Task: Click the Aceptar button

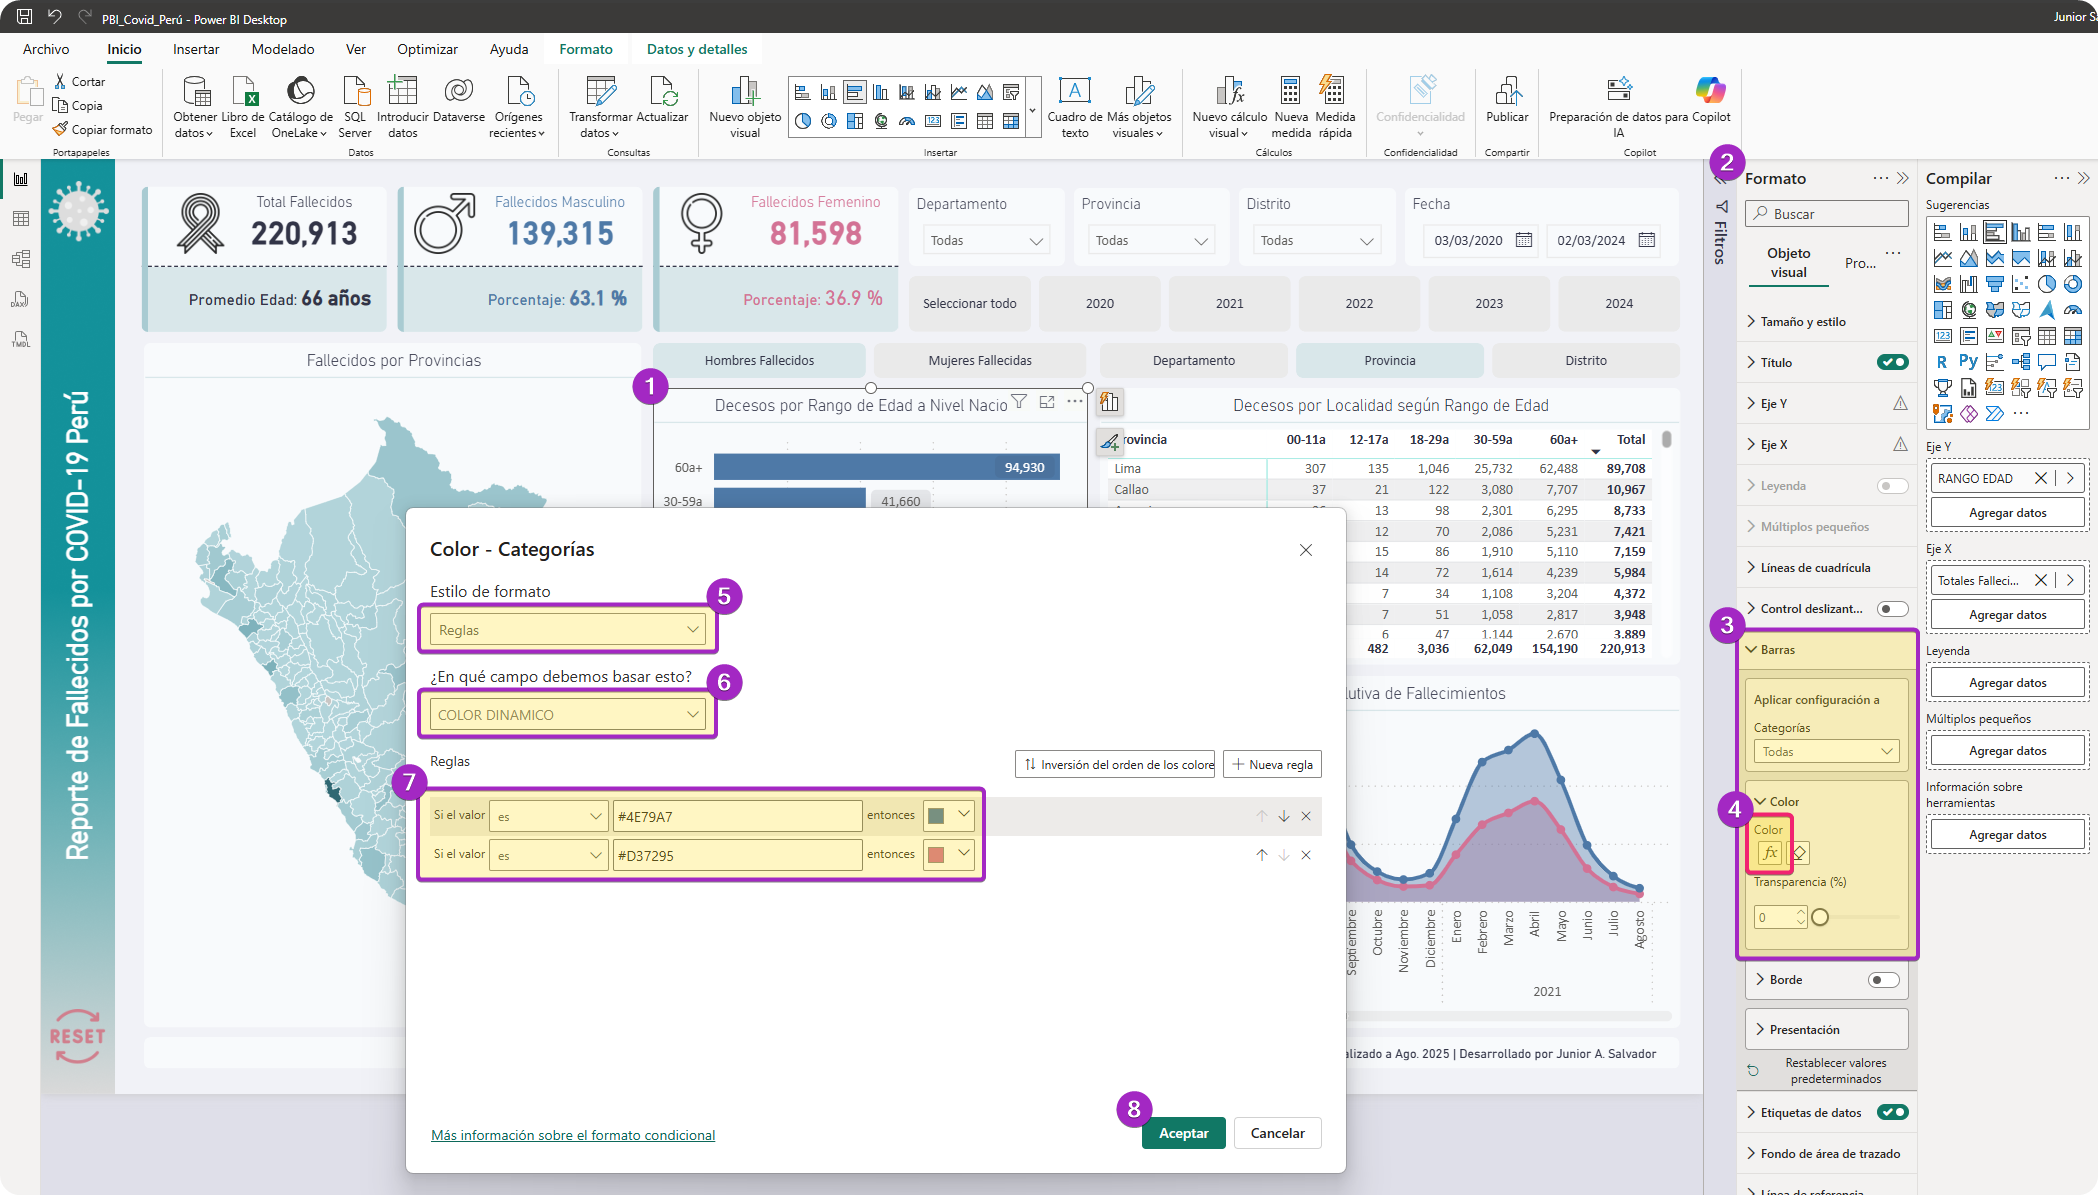Action: 1183,1133
